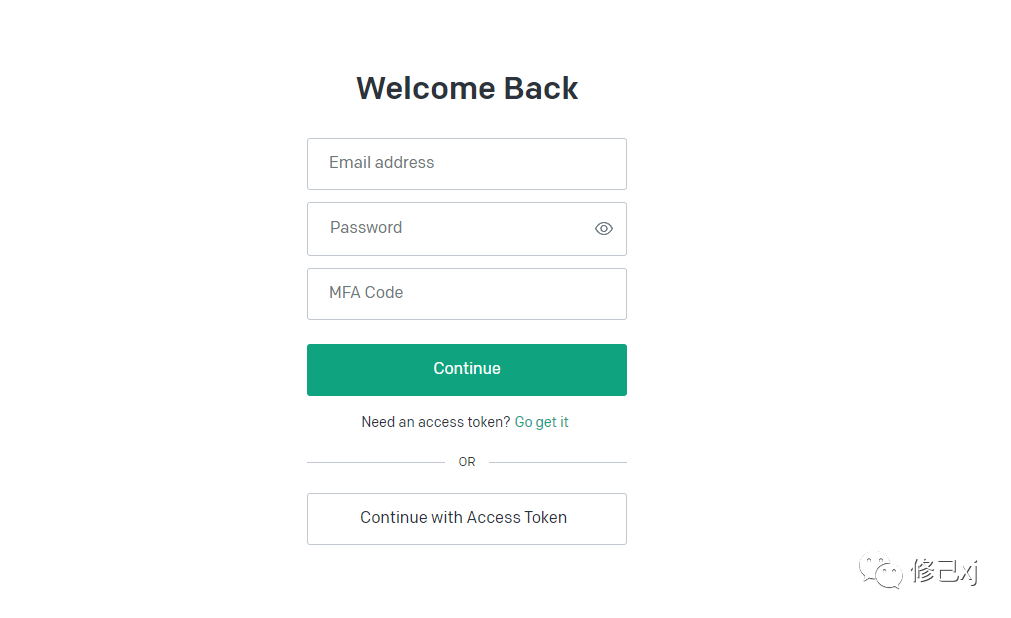Click the divider line left of OR
This screenshot has width=1011, height=618.
[376, 463]
